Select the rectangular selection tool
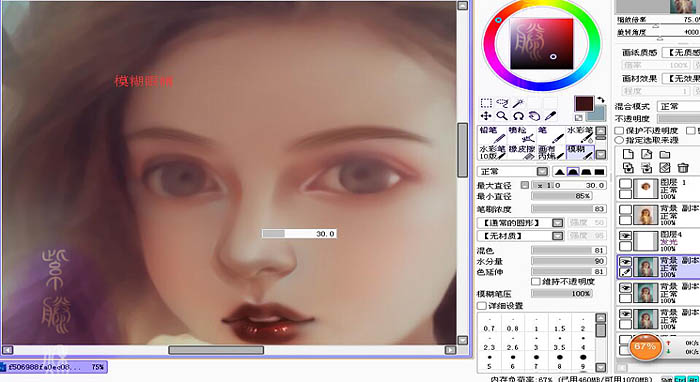 coord(486,103)
